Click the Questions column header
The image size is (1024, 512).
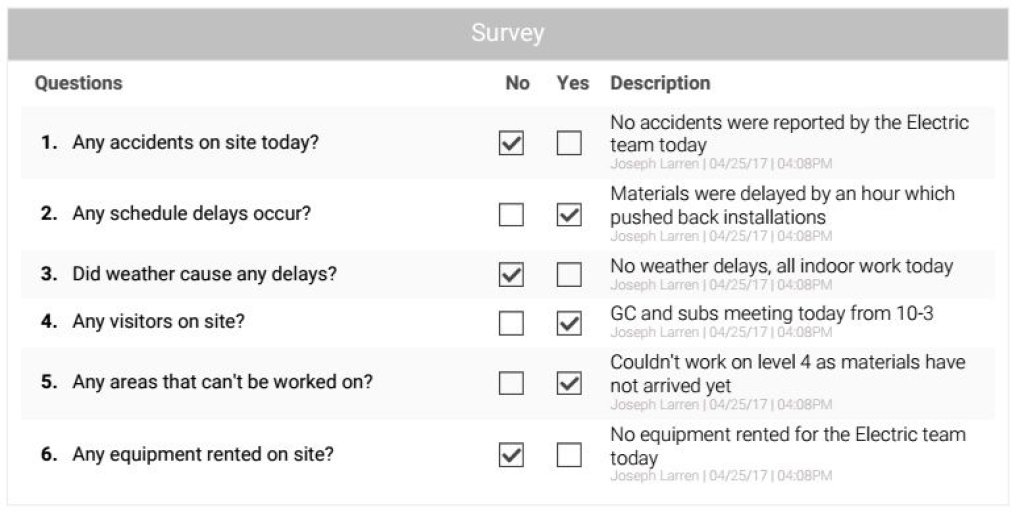pos(78,84)
